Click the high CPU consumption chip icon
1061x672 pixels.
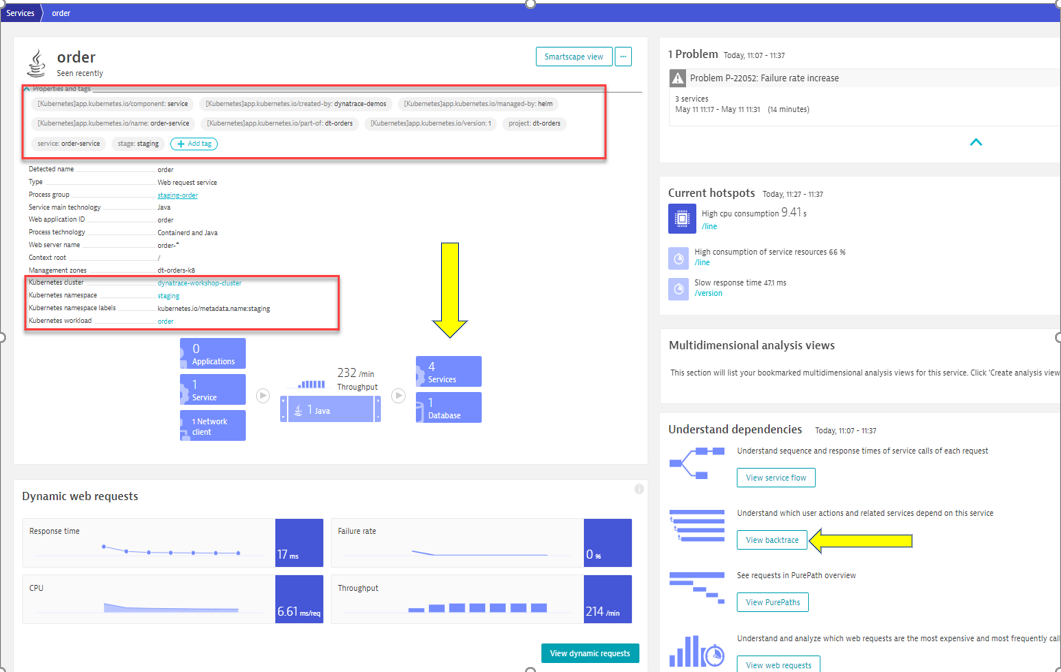pyautogui.click(x=682, y=218)
